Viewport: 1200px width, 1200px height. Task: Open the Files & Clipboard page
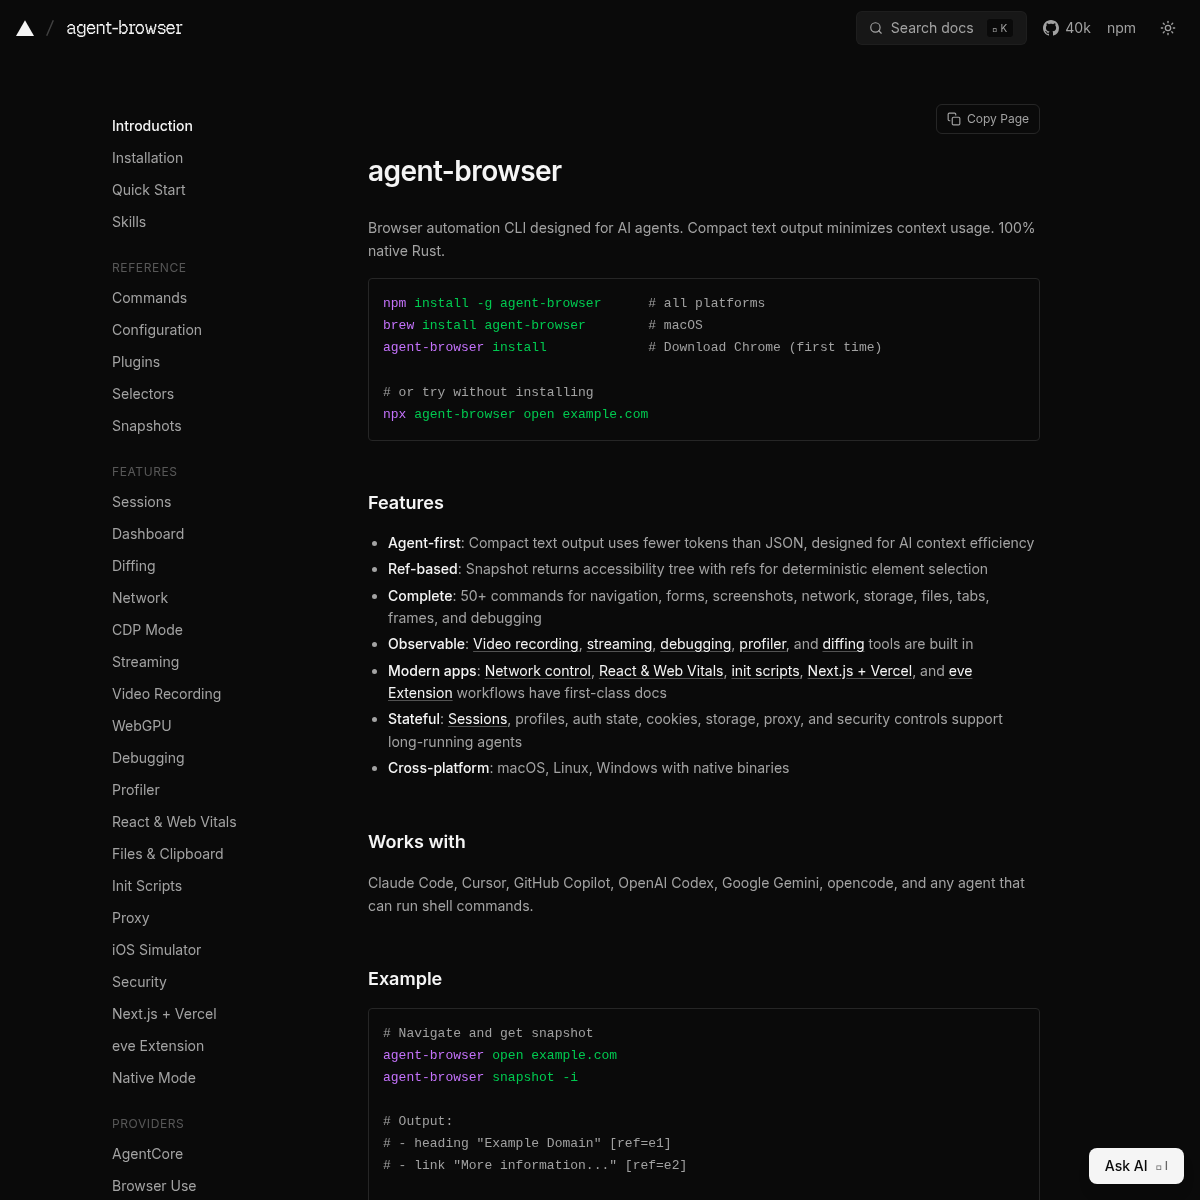tap(168, 854)
